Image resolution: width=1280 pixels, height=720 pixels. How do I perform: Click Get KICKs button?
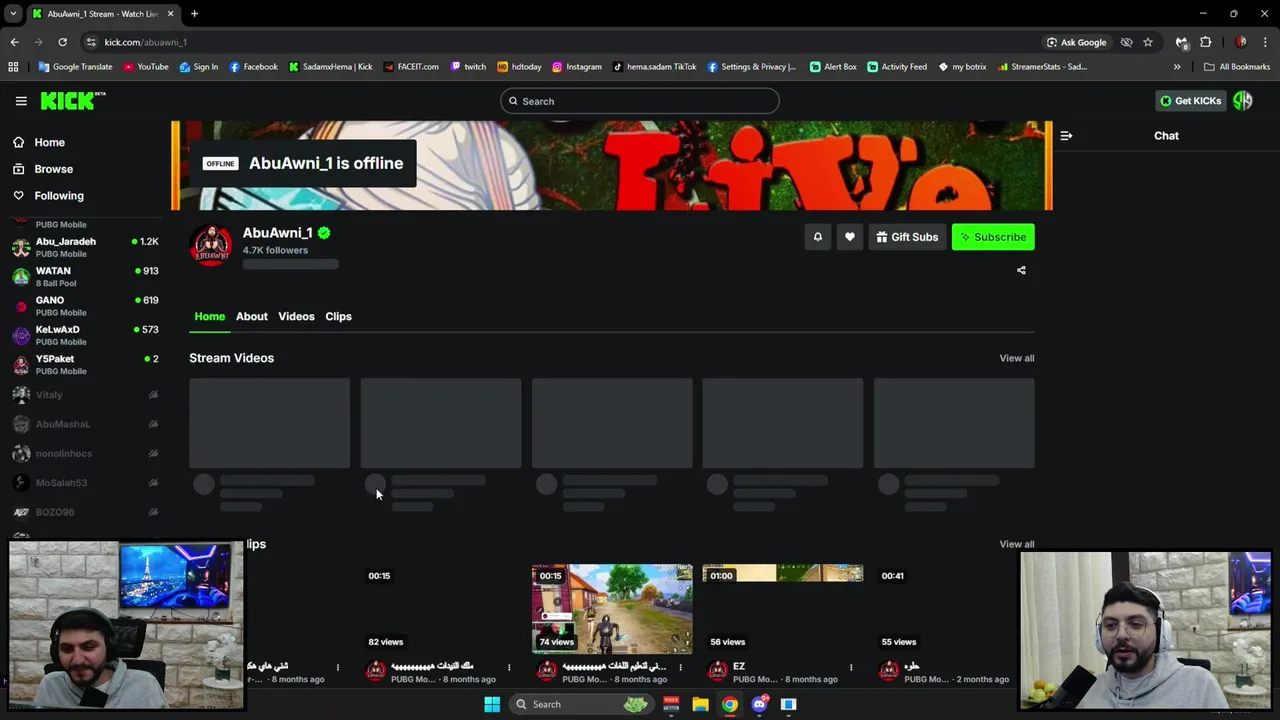pyautogui.click(x=1190, y=100)
